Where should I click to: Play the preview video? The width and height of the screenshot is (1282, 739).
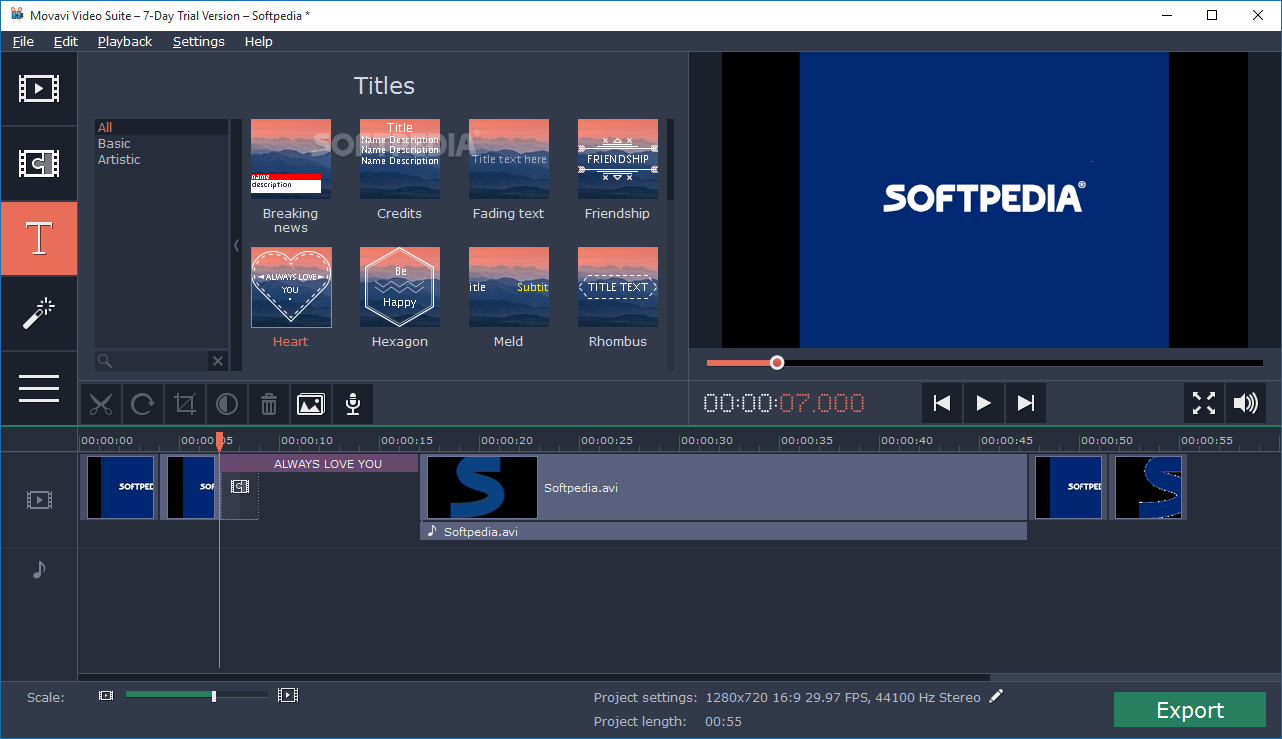click(983, 403)
